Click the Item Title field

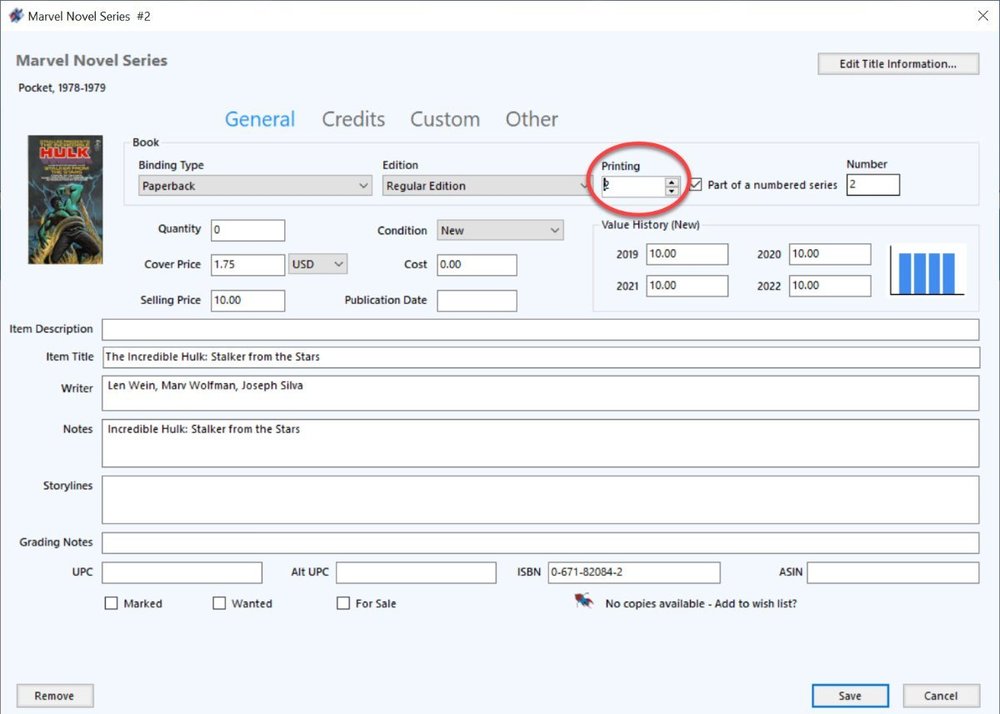pos(540,357)
